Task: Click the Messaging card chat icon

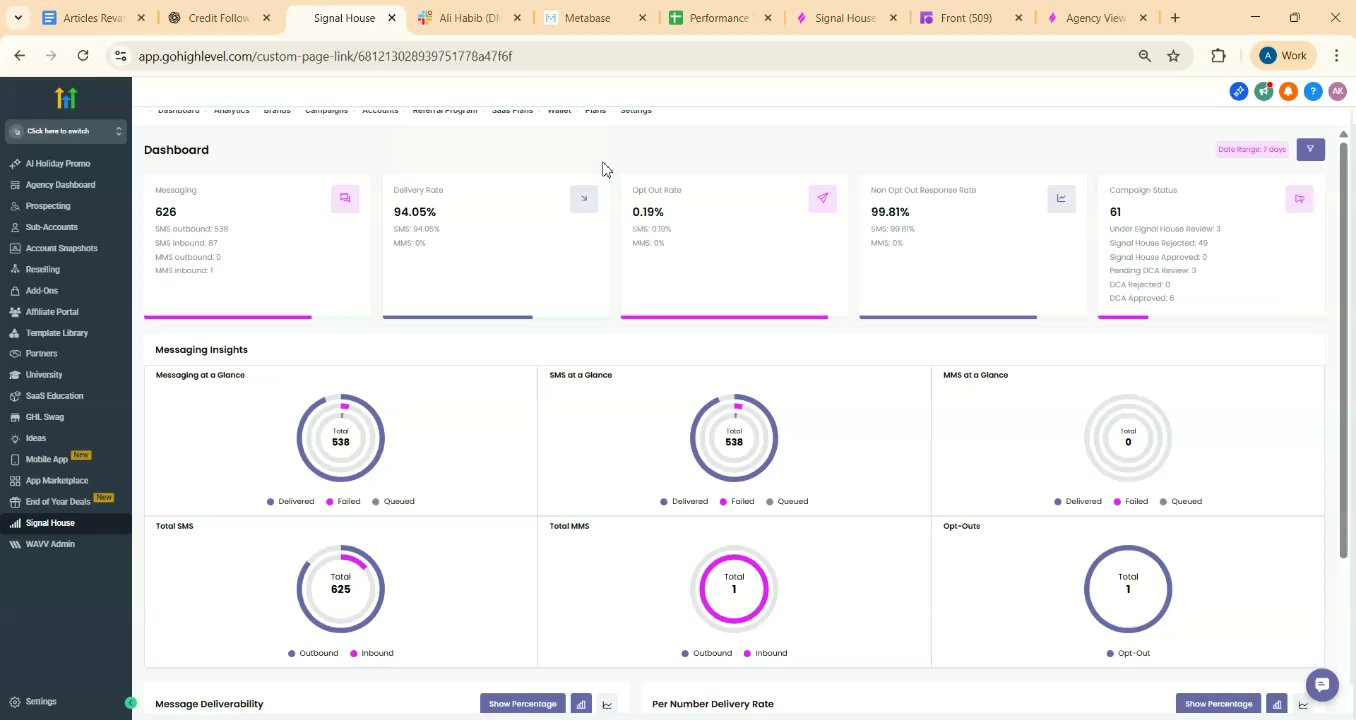Action: click(x=345, y=198)
